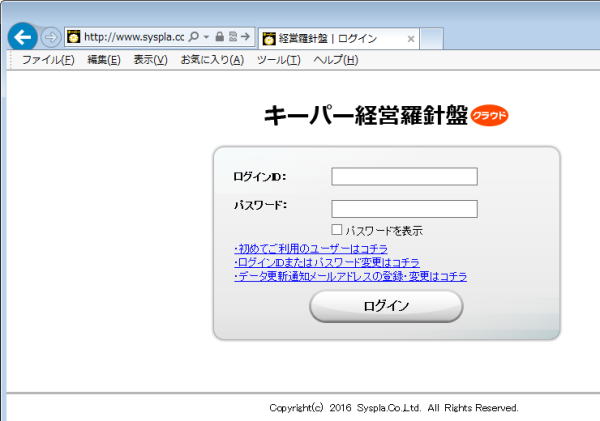Click the ログイン button
The width and height of the screenshot is (600, 421).
click(386, 306)
